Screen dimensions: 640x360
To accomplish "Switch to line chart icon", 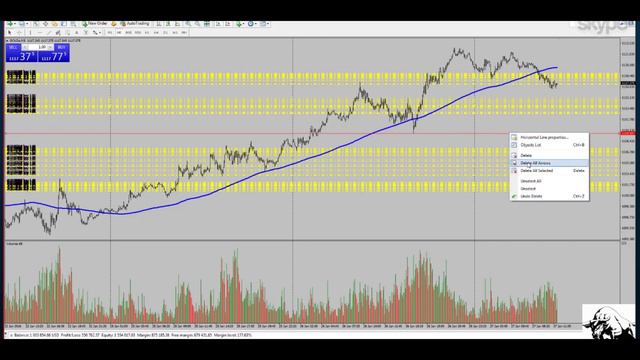I will pyautogui.click(x=177, y=24).
